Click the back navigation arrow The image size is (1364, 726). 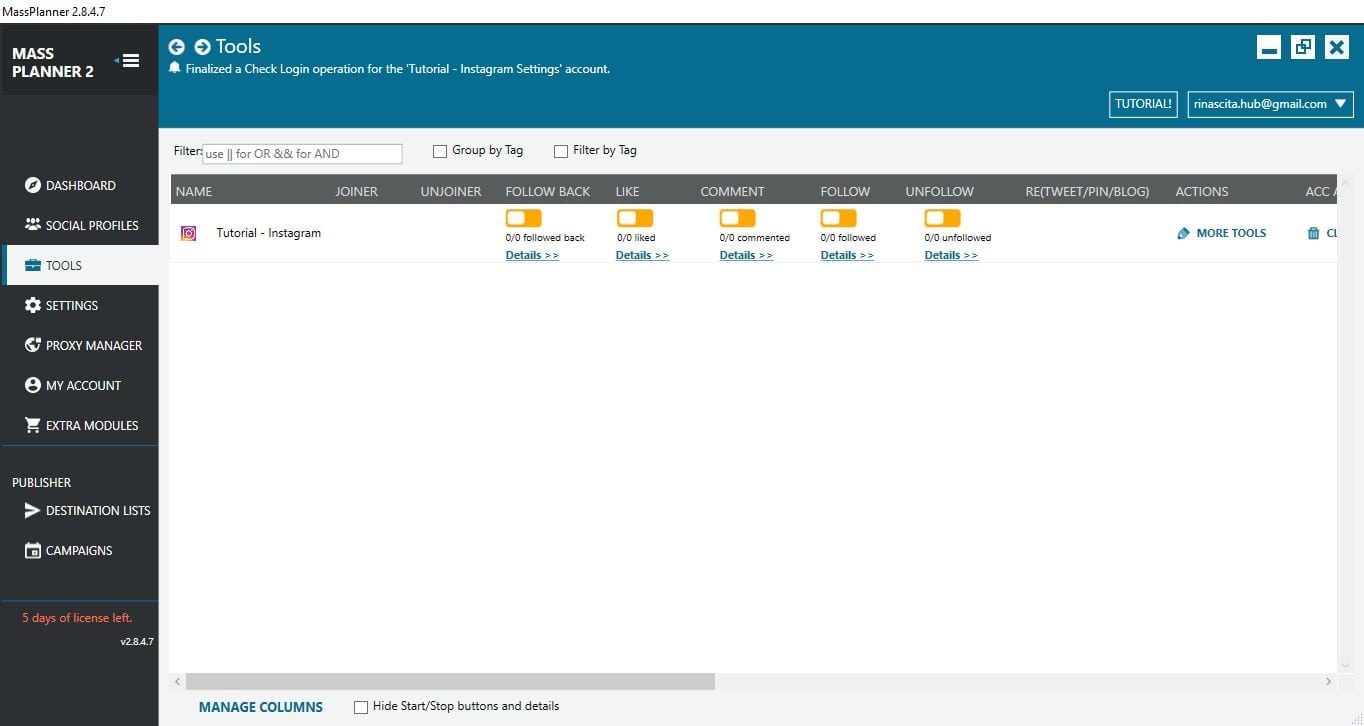(x=177, y=47)
